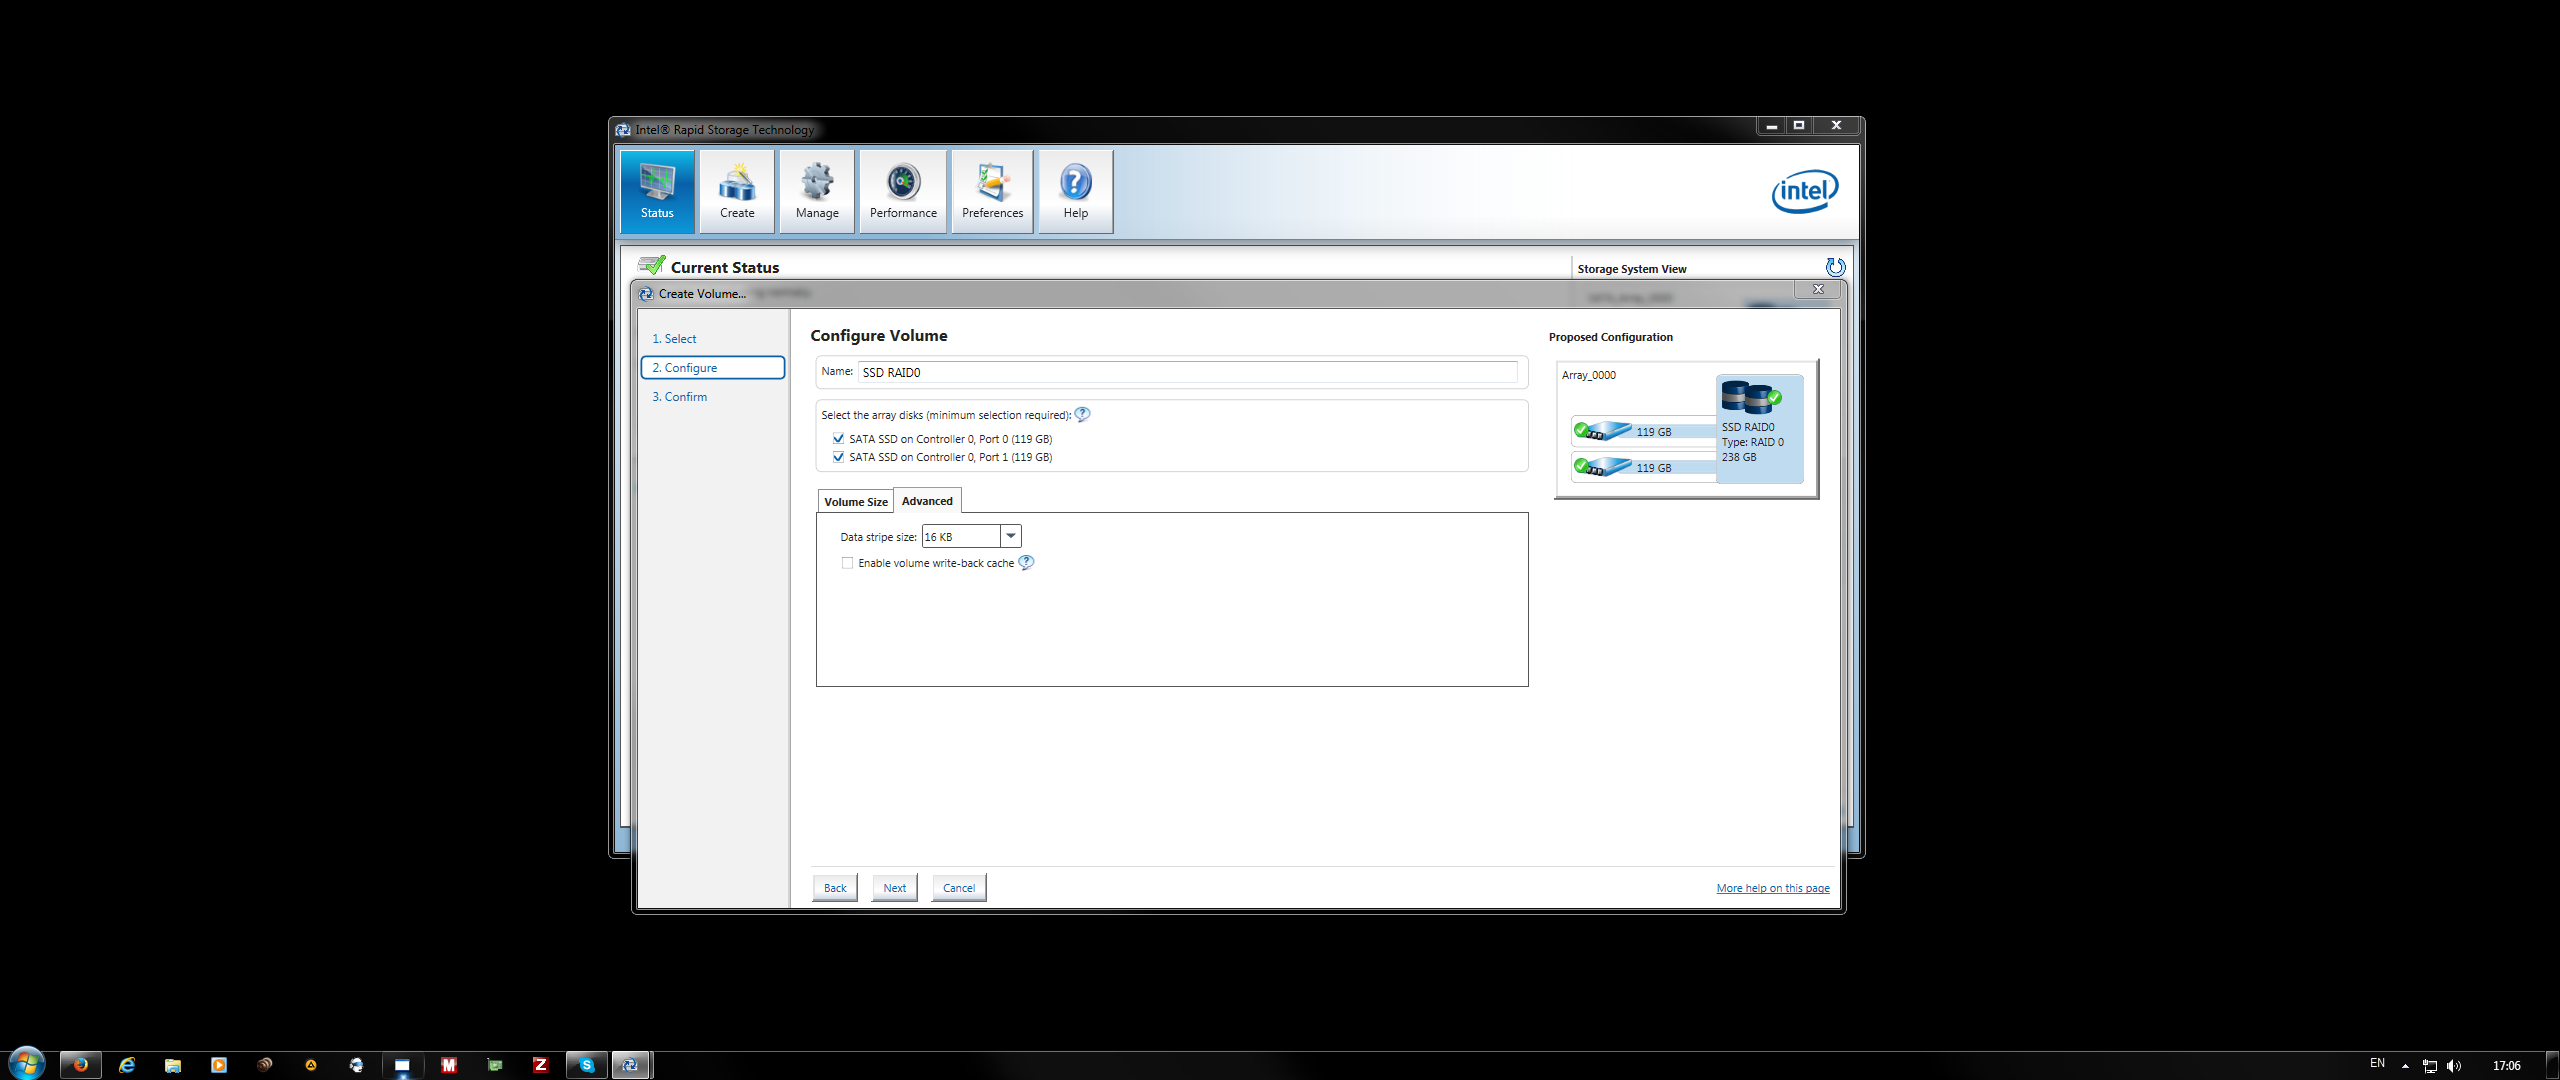Toggle SATA SSD Port 0 checkbox
The image size is (2560, 1080).
click(x=838, y=438)
